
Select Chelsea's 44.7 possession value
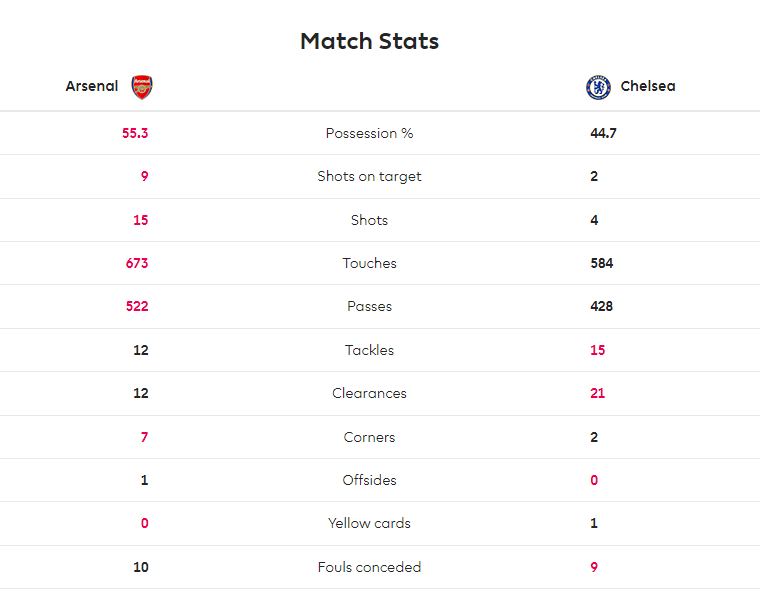coord(603,133)
